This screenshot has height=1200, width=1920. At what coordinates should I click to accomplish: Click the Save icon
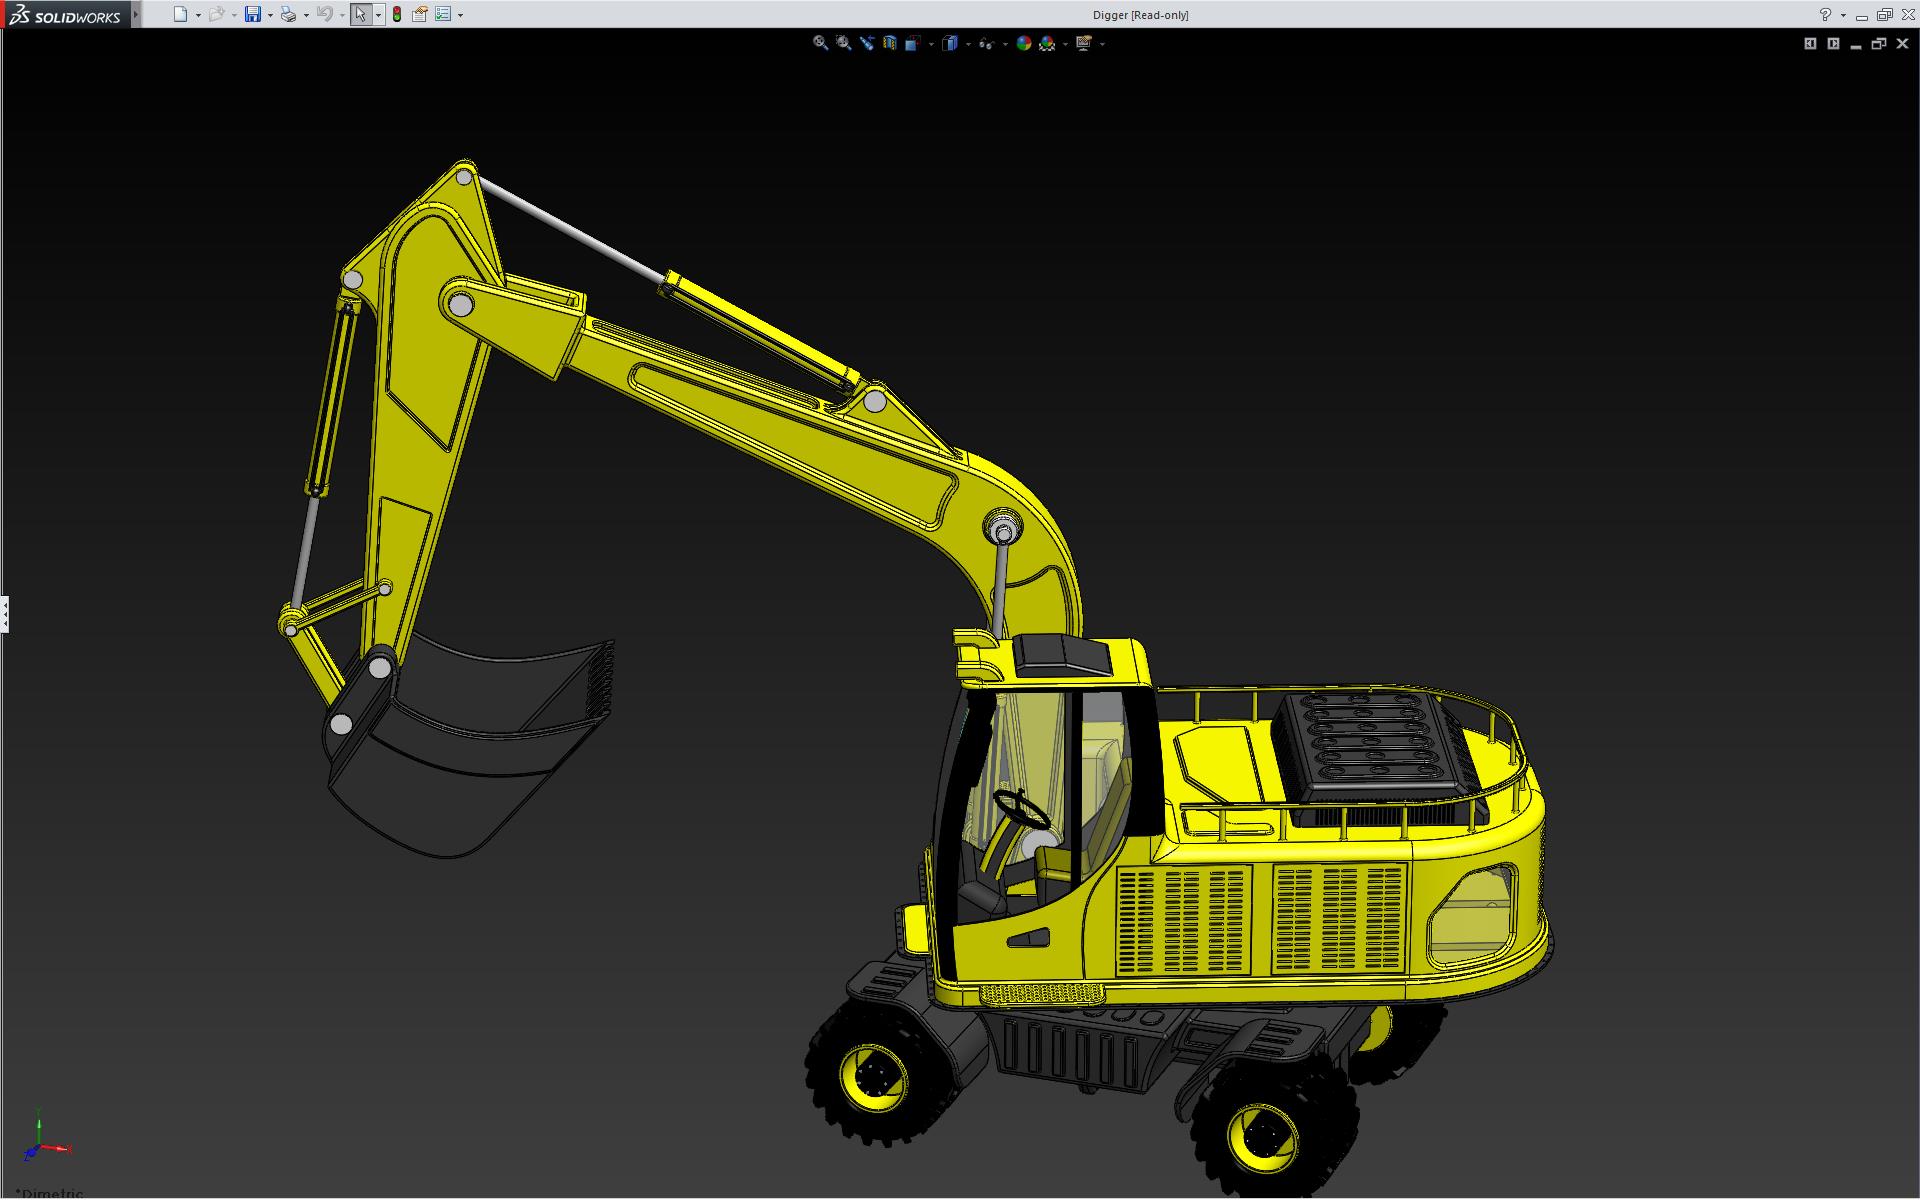[253, 14]
